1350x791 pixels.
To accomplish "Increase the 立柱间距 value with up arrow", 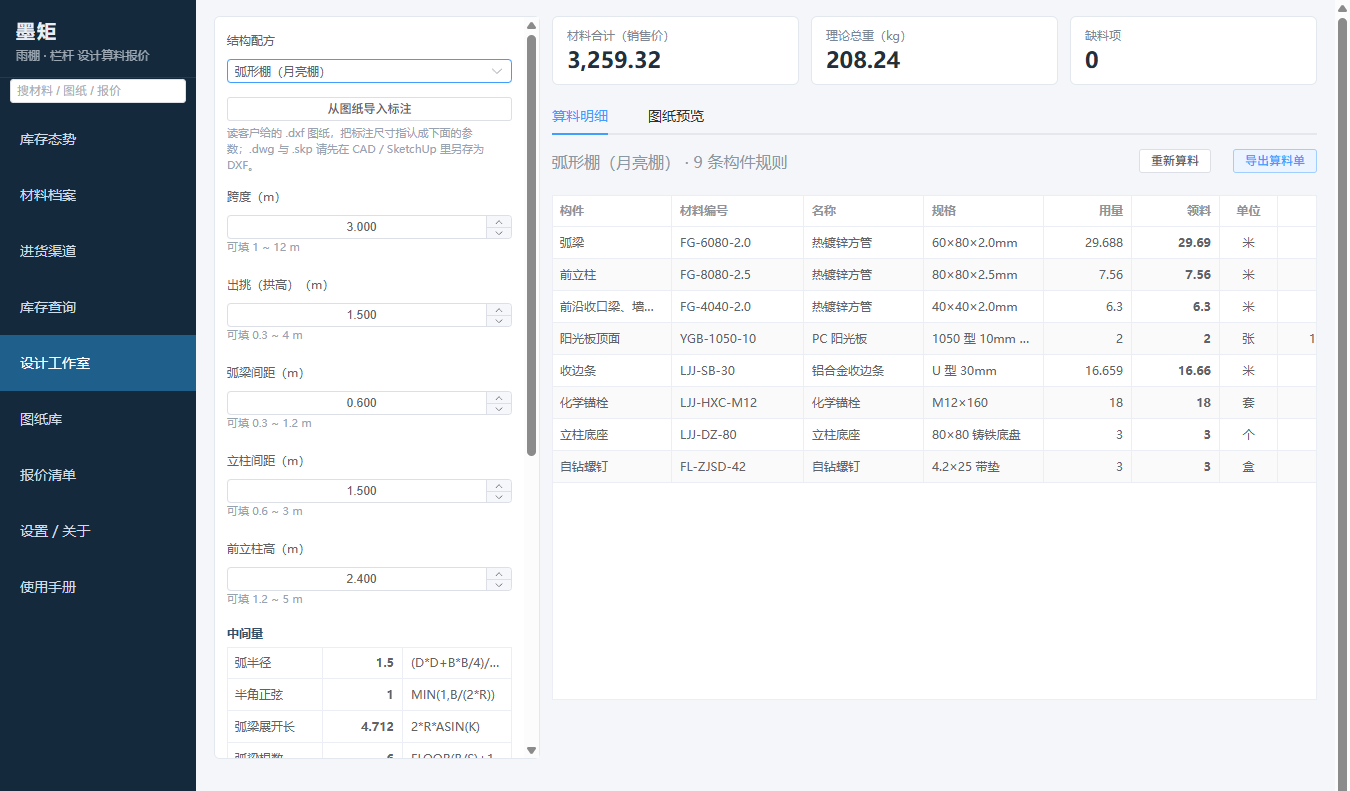I will click(x=499, y=485).
